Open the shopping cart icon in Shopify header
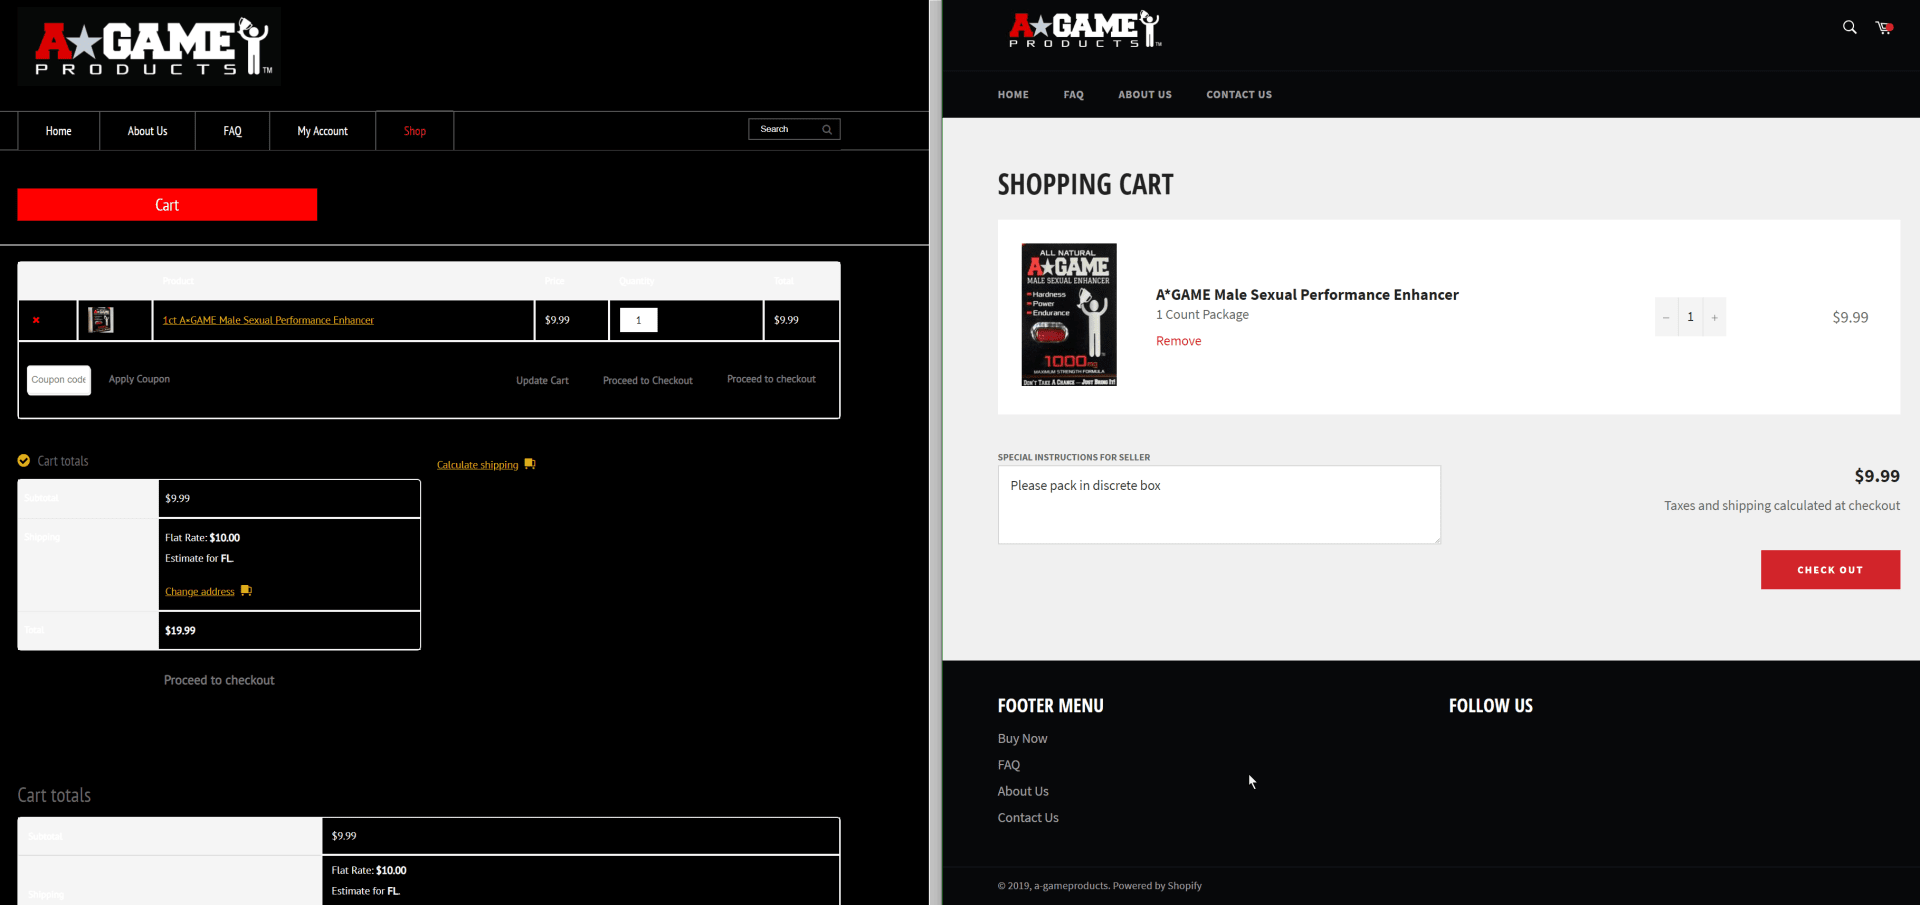This screenshot has width=1920, height=905. (x=1884, y=27)
